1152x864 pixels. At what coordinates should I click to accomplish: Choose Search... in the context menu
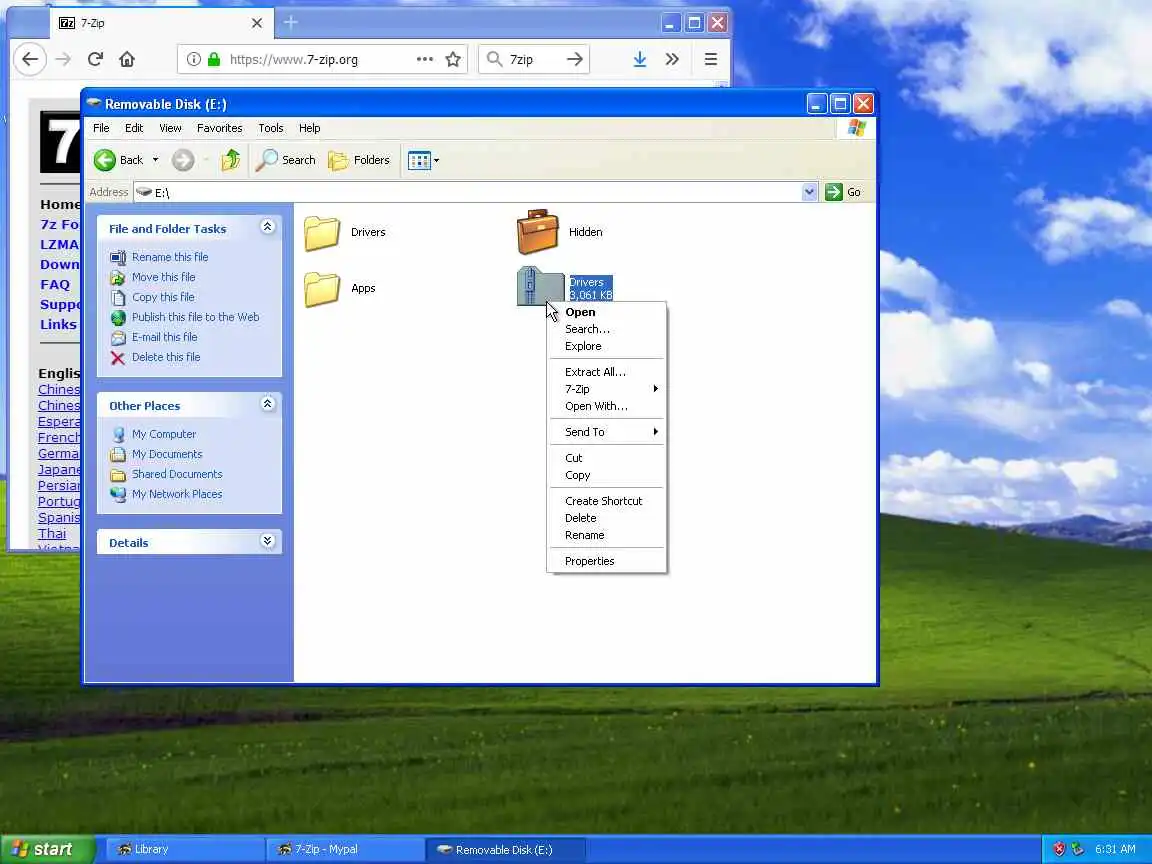(x=607, y=329)
